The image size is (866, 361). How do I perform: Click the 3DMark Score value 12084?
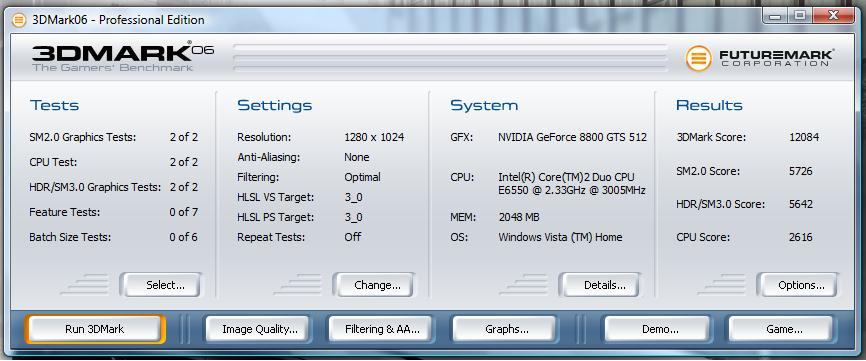point(804,137)
